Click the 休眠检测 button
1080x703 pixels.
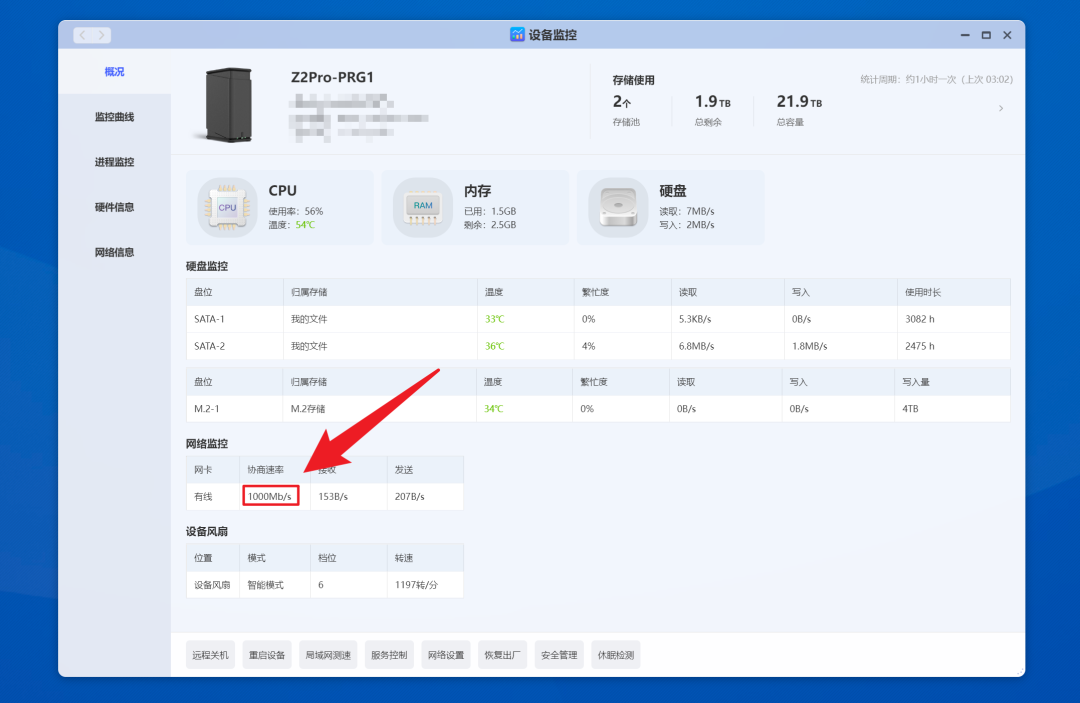[x=616, y=655]
